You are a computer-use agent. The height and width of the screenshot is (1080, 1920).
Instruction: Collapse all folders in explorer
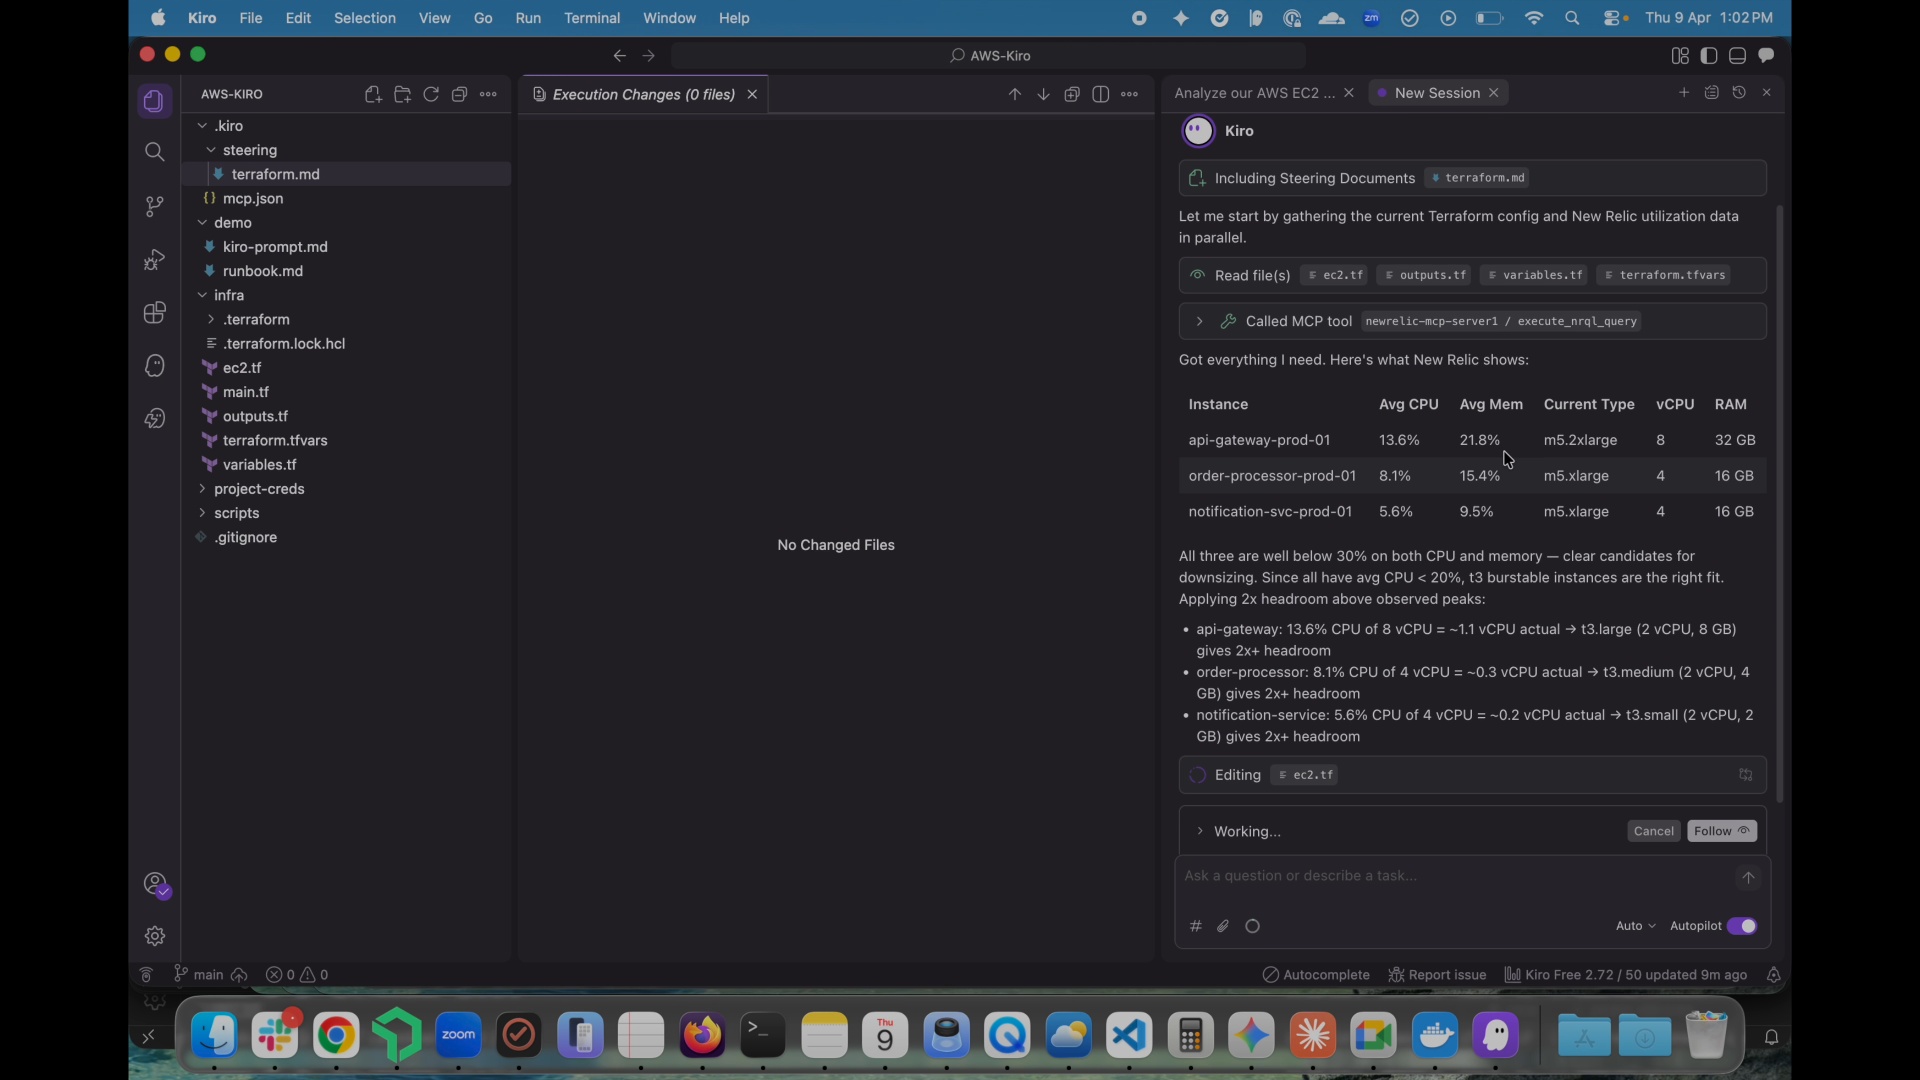[x=460, y=94]
